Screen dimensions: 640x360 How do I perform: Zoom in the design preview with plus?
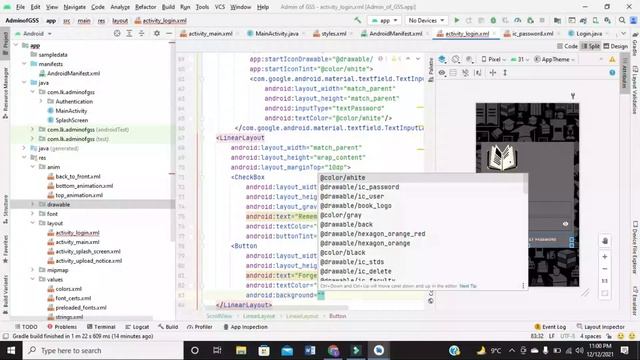pyautogui.click(x=604, y=257)
